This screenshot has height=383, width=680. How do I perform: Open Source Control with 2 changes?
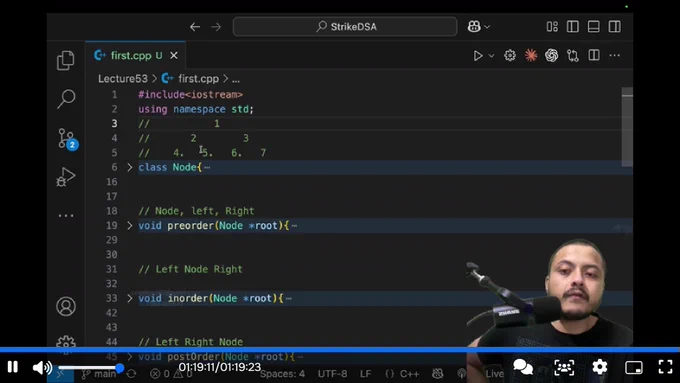68,139
